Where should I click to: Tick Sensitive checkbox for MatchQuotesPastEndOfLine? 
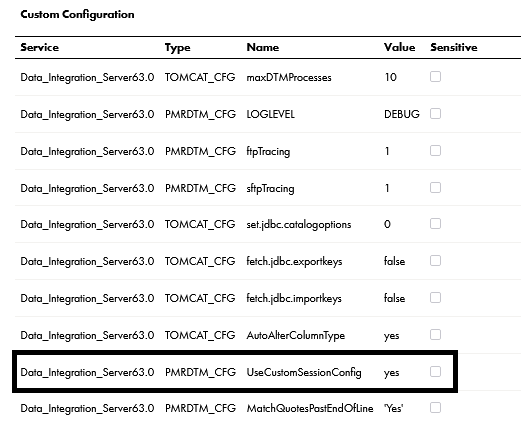click(x=435, y=408)
